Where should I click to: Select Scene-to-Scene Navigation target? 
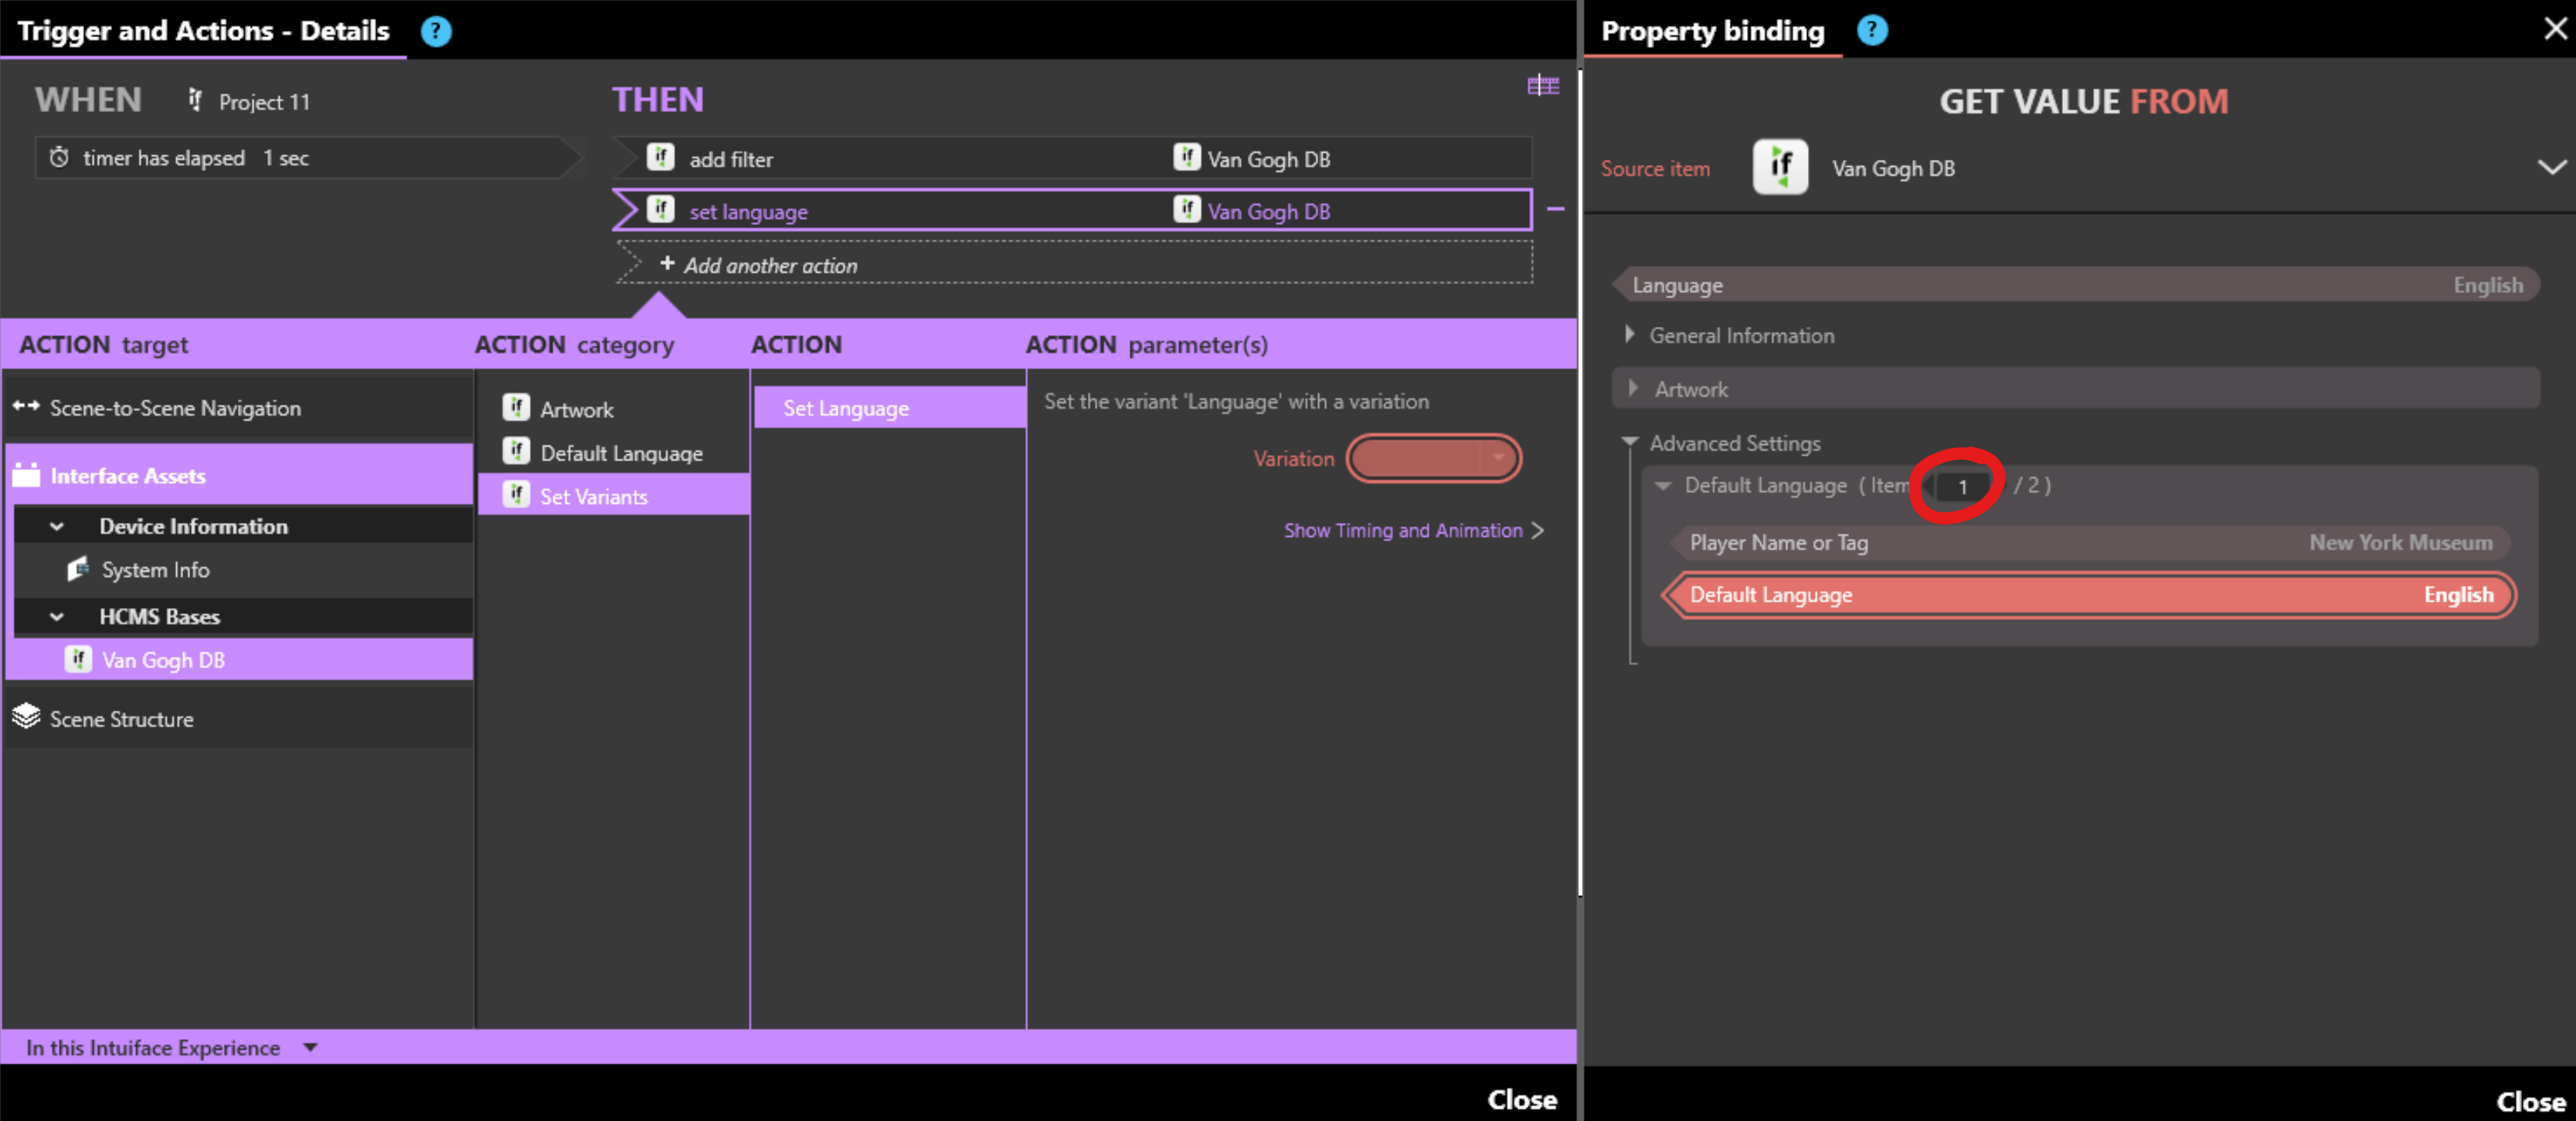point(240,408)
